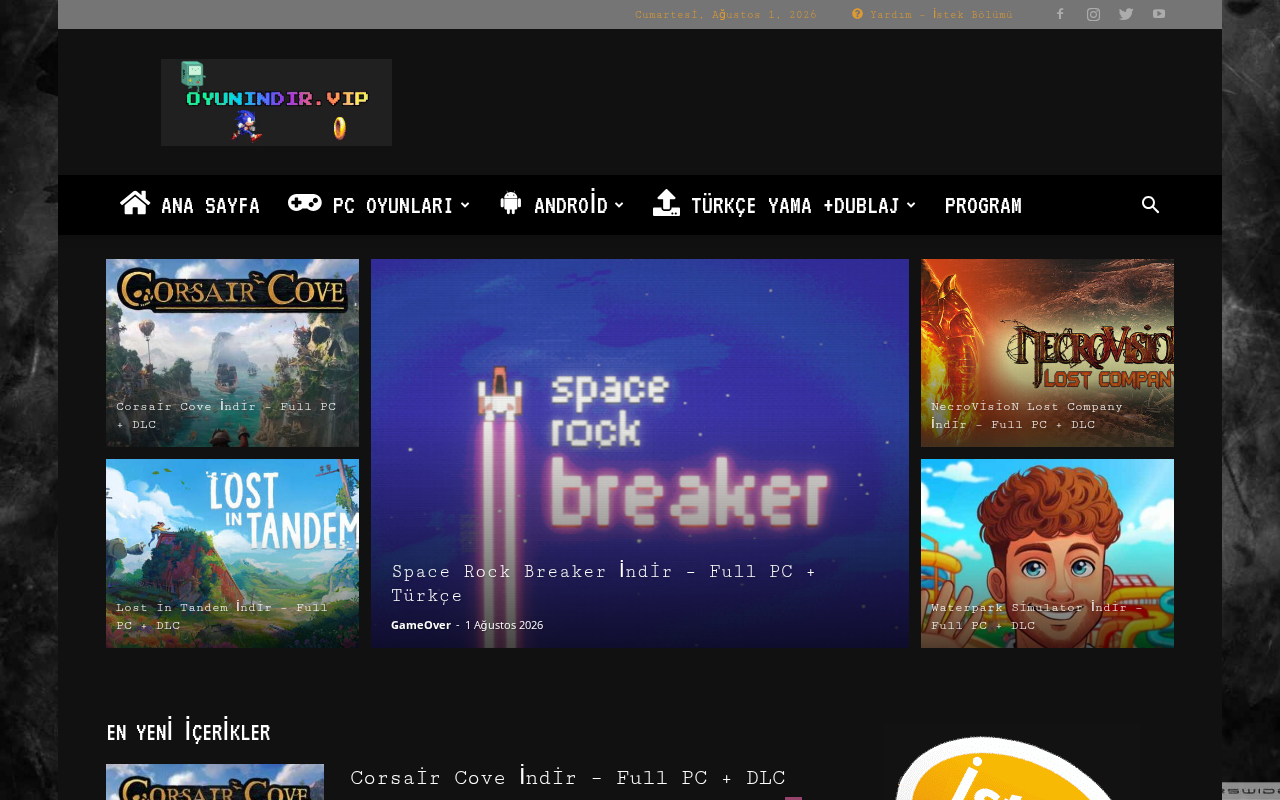This screenshot has width=1280, height=800.
Task: Open the Yardım - İstek Bölümü link
Action: point(941,14)
